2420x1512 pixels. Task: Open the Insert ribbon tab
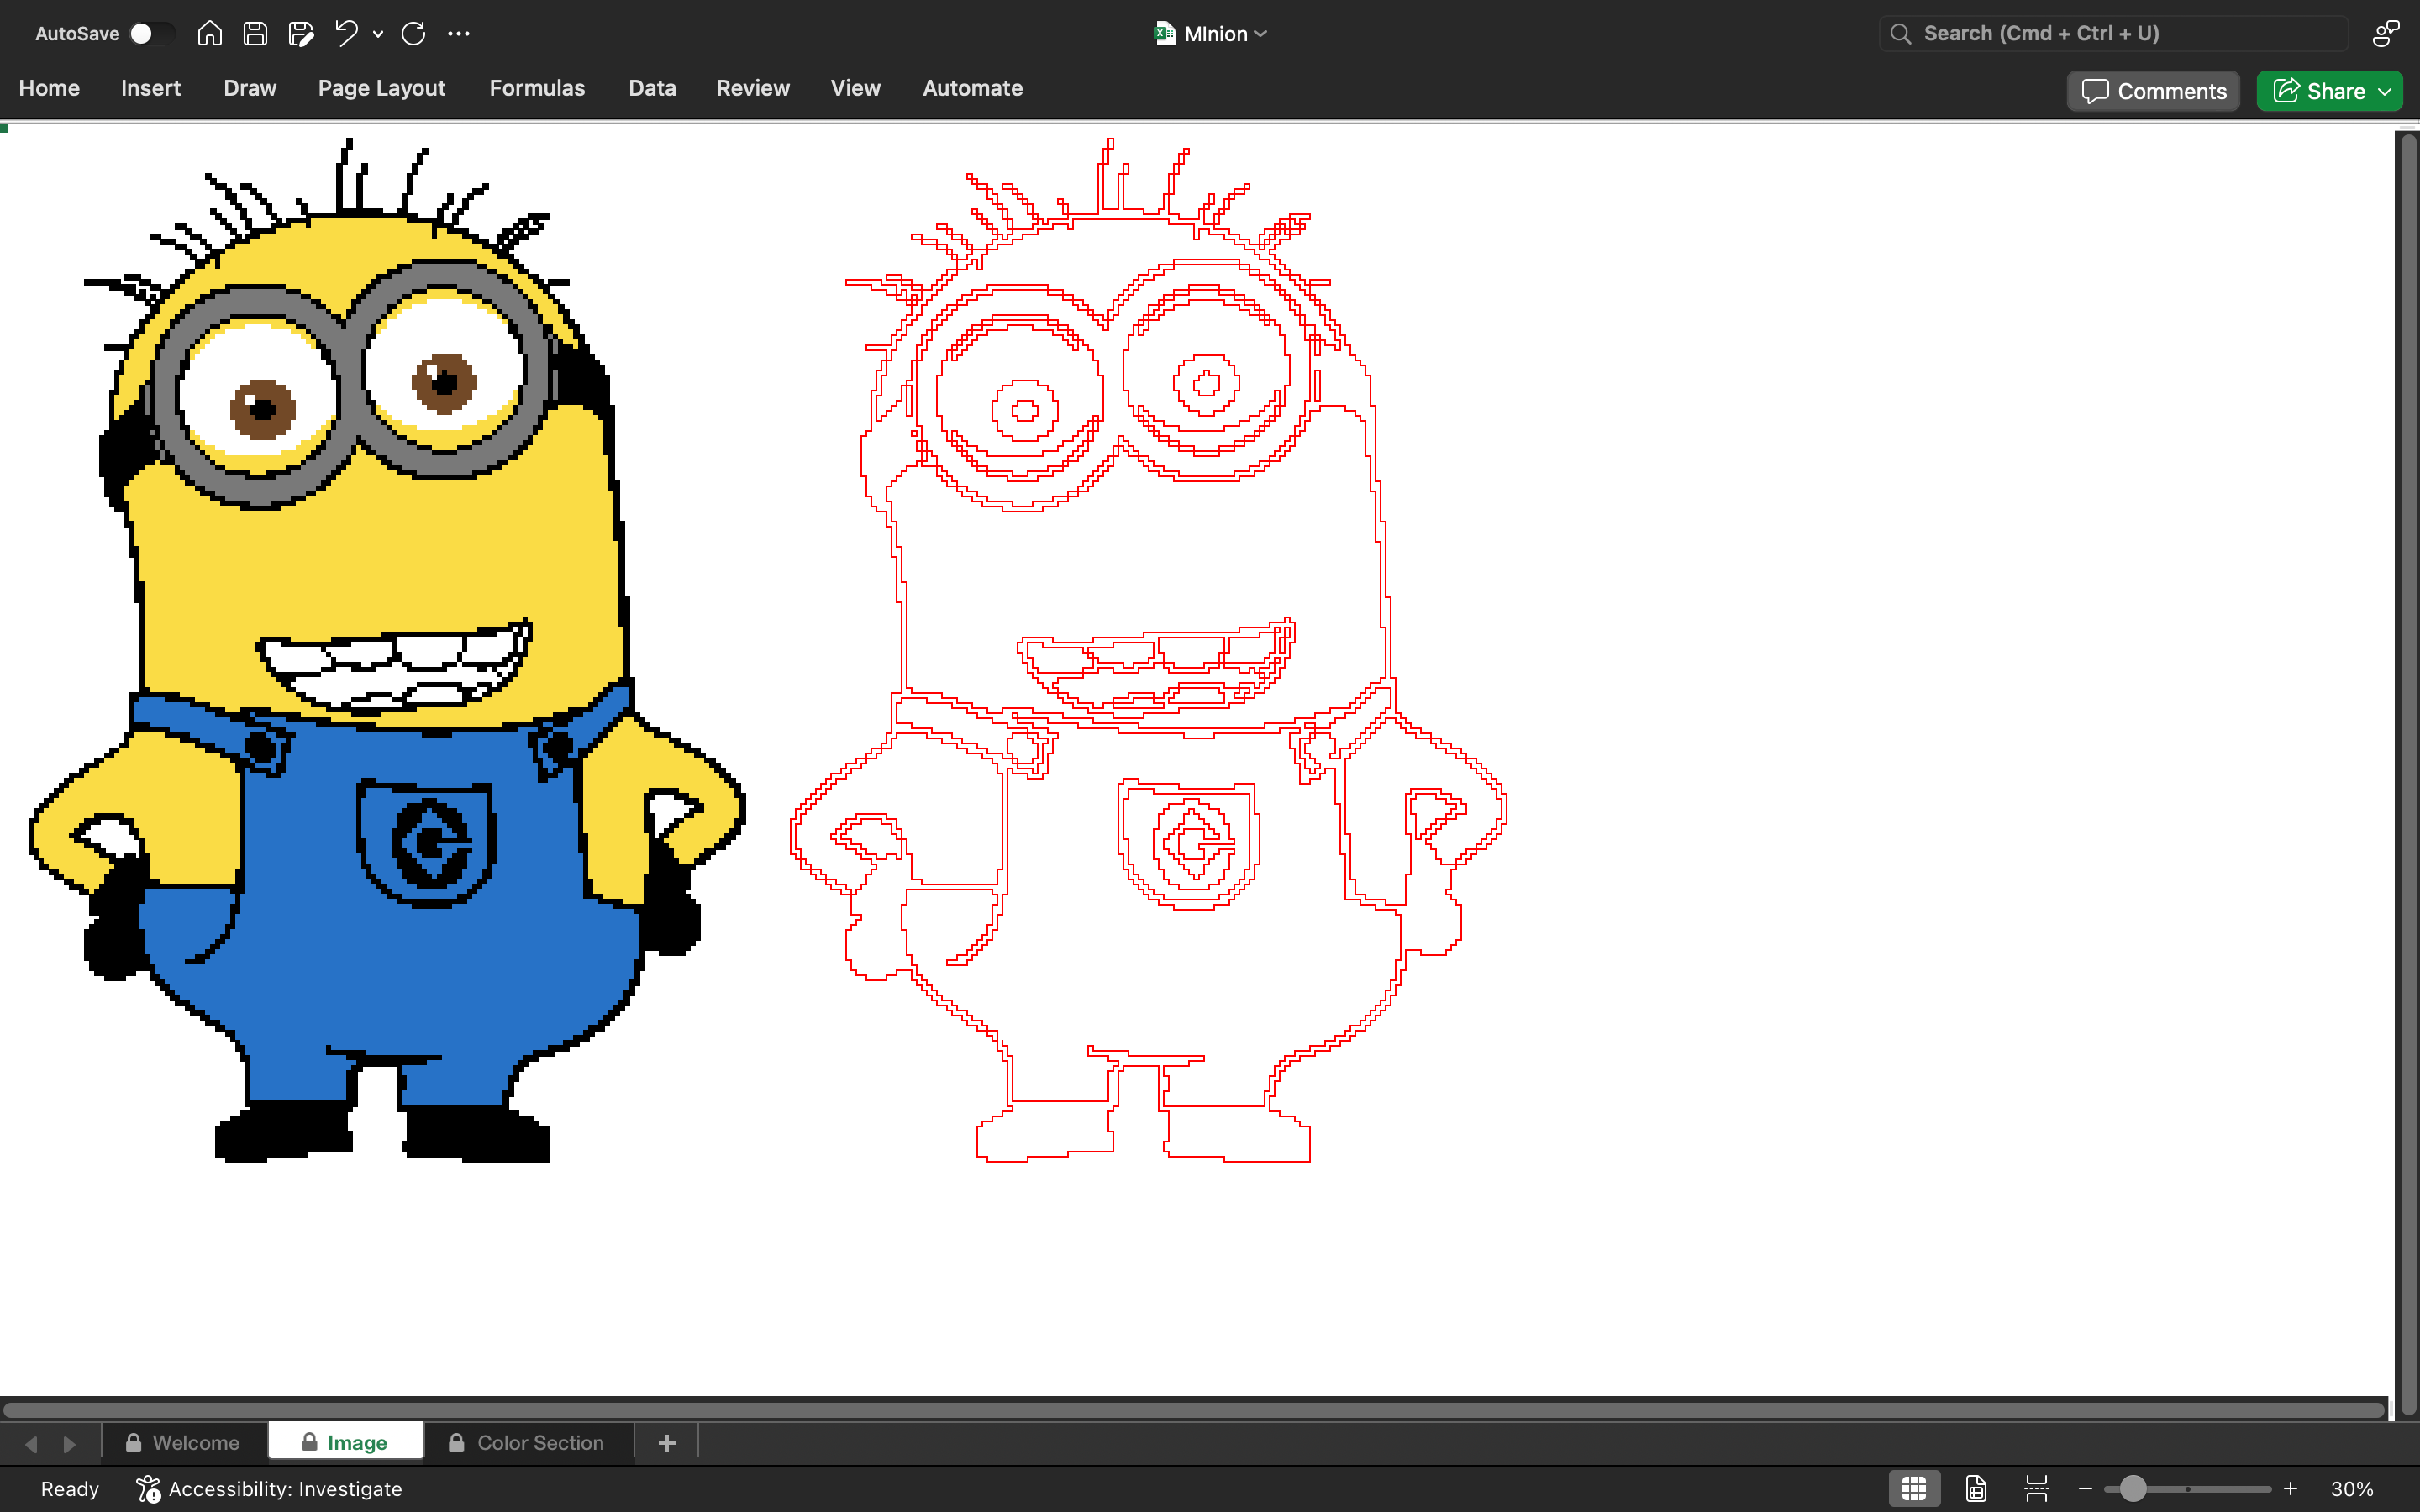click(x=151, y=88)
